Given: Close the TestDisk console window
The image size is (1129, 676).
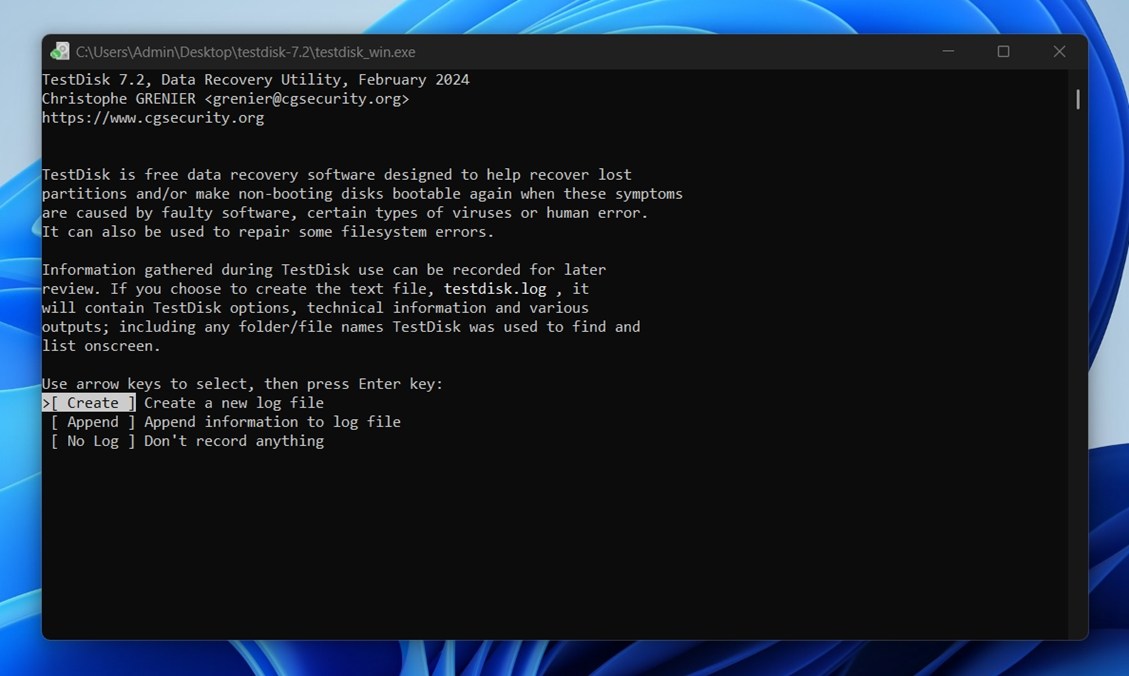Looking at the screenshot, I should [x=1059, y=52].
